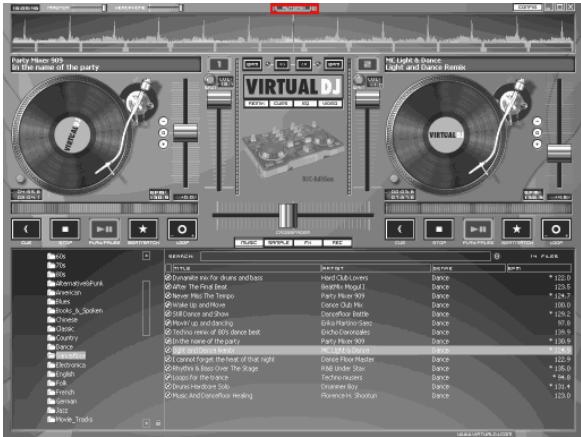Click the right deck pitch slider handle
The width and height of the screenshot is (581, 437).
(x=559, y=152)
